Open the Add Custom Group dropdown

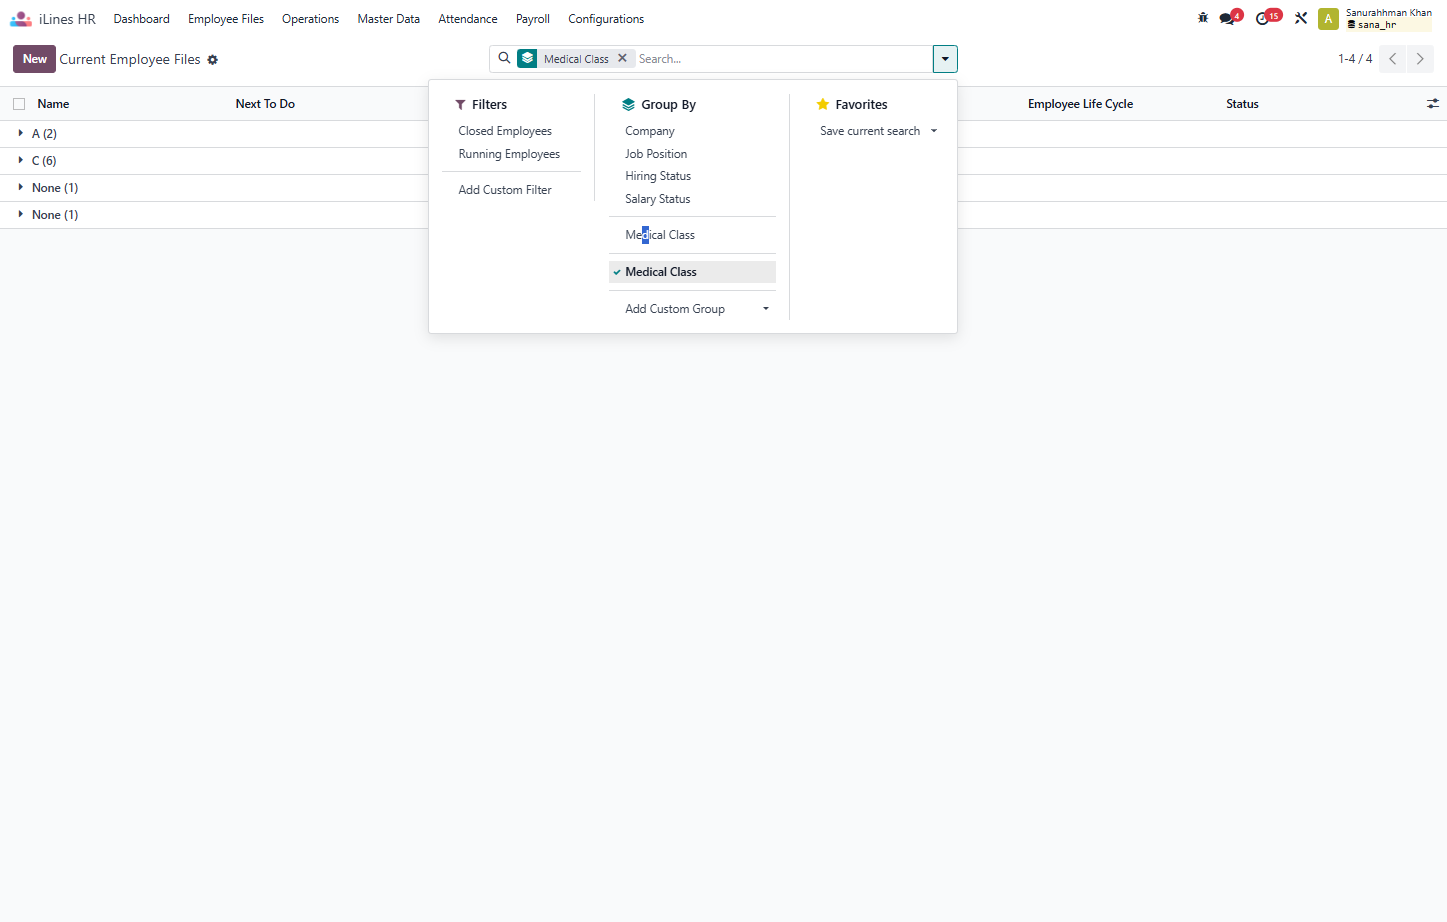[692, 309]
